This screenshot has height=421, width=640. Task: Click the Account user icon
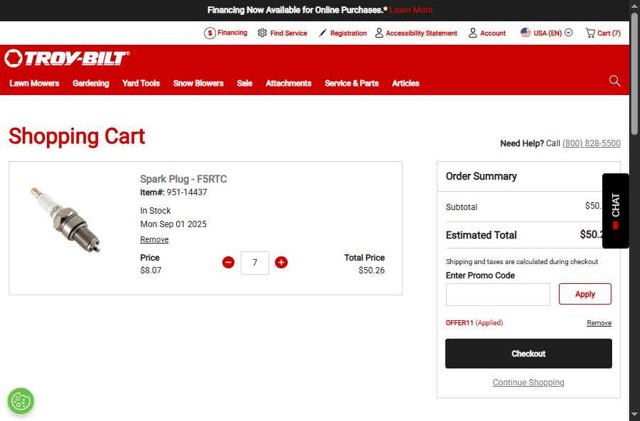coord(473,33)
